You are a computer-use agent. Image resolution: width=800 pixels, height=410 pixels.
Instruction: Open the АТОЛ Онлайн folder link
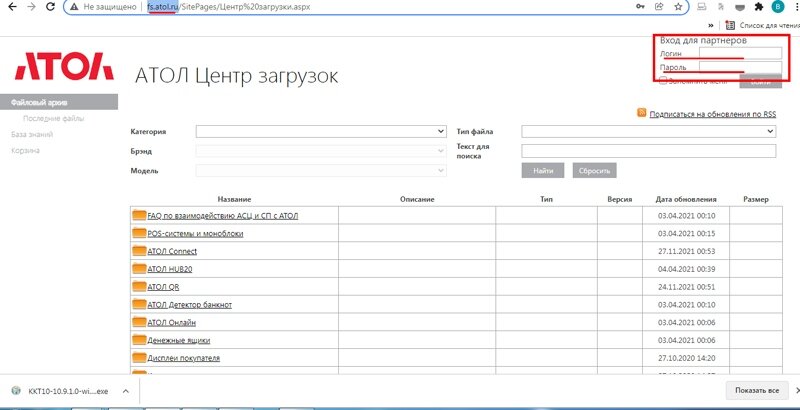[171, 323]
